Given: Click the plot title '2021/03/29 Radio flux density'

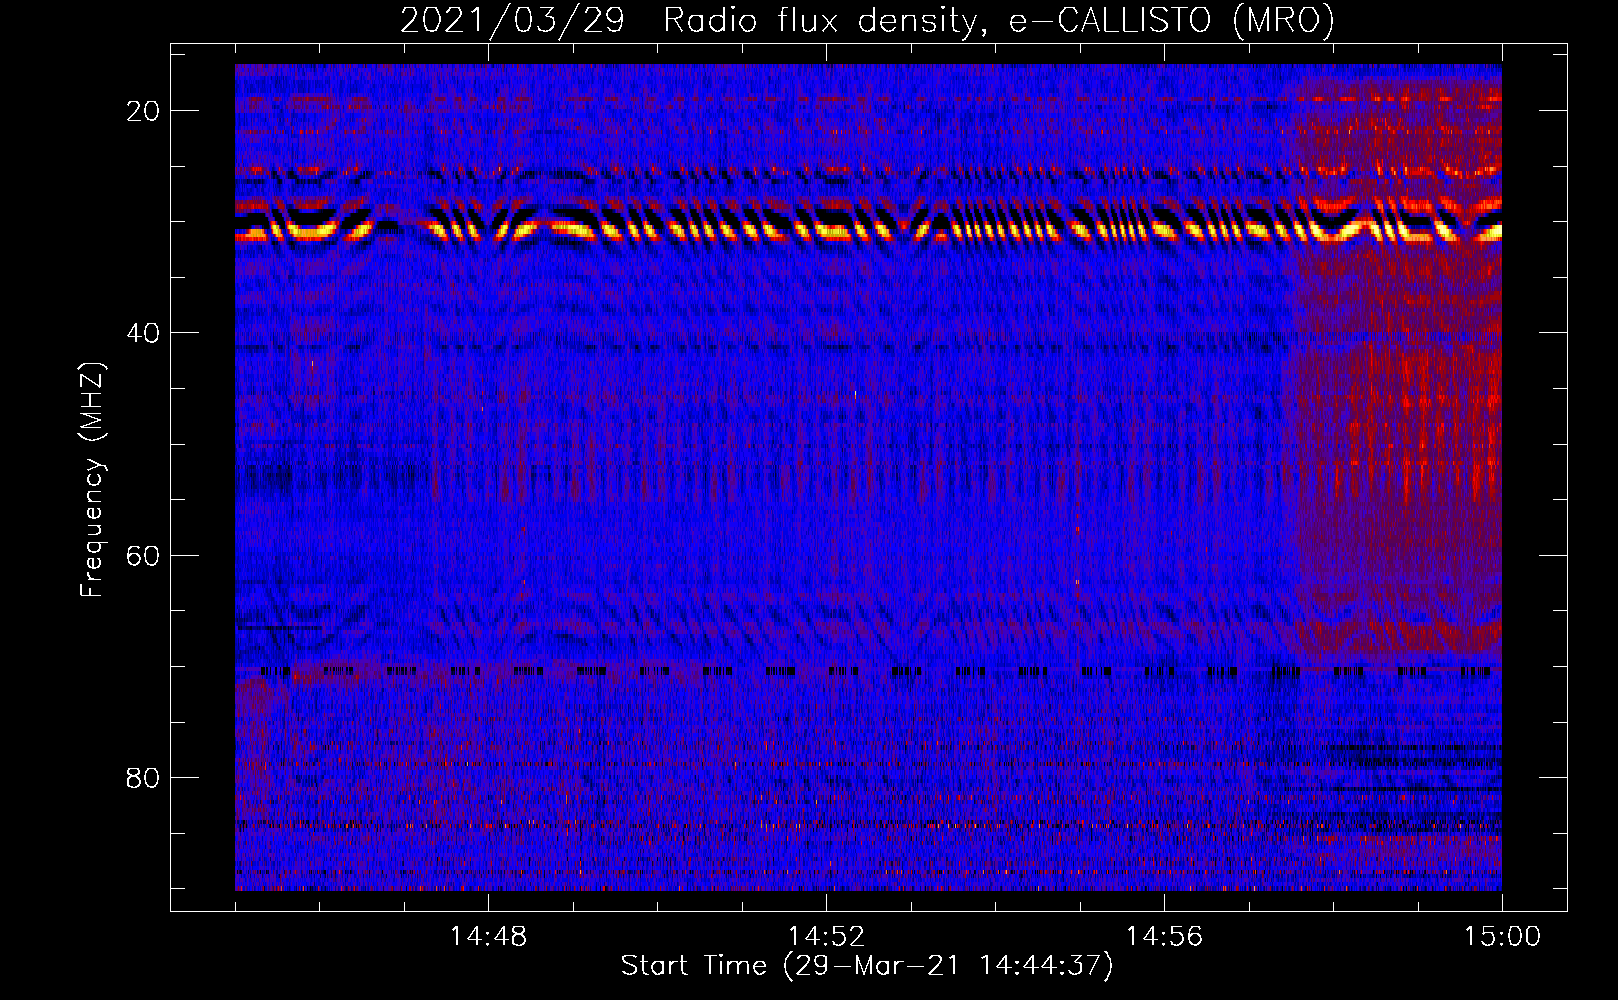Looking at the screenshot, I should click(x=867, y=21).
